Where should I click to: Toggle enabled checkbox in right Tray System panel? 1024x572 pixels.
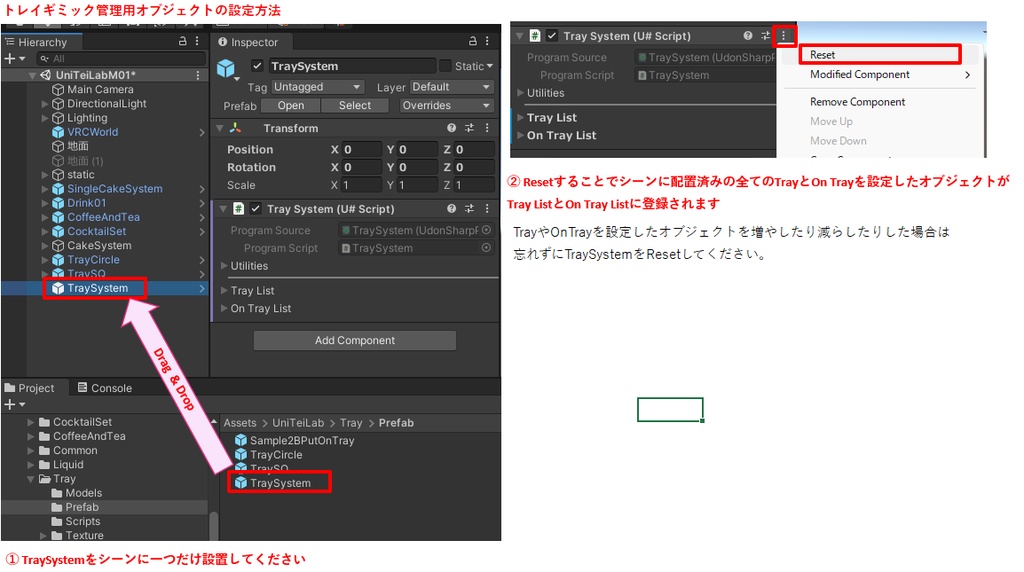(552, 36)
